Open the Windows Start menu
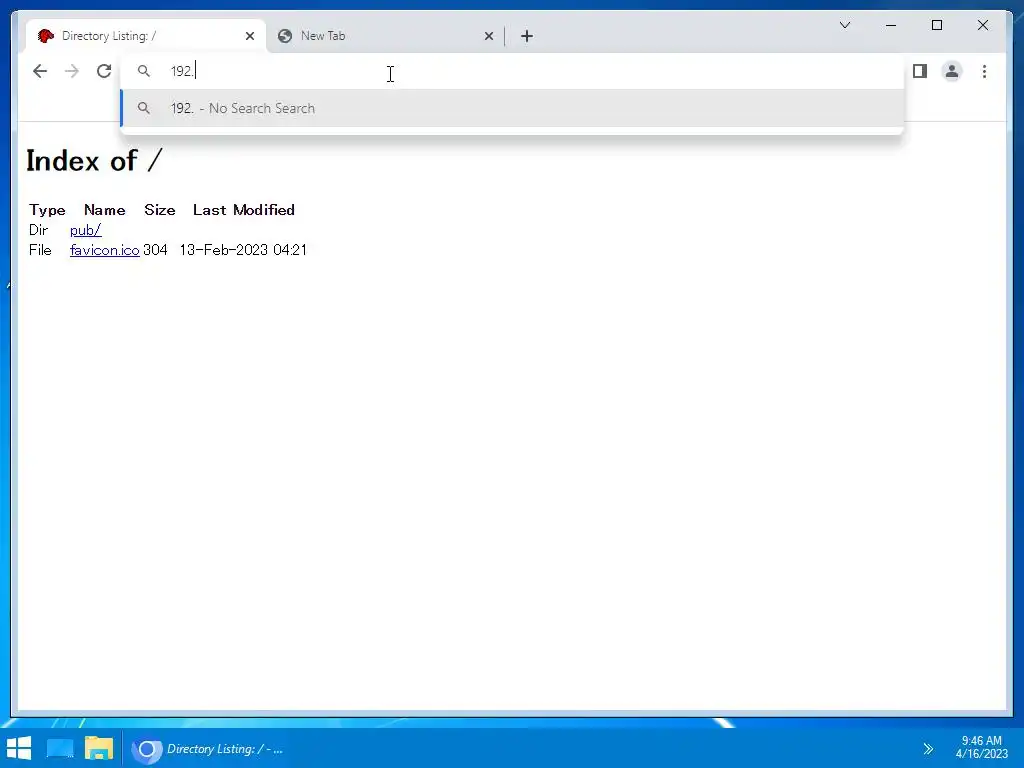 tap(19, 749)
